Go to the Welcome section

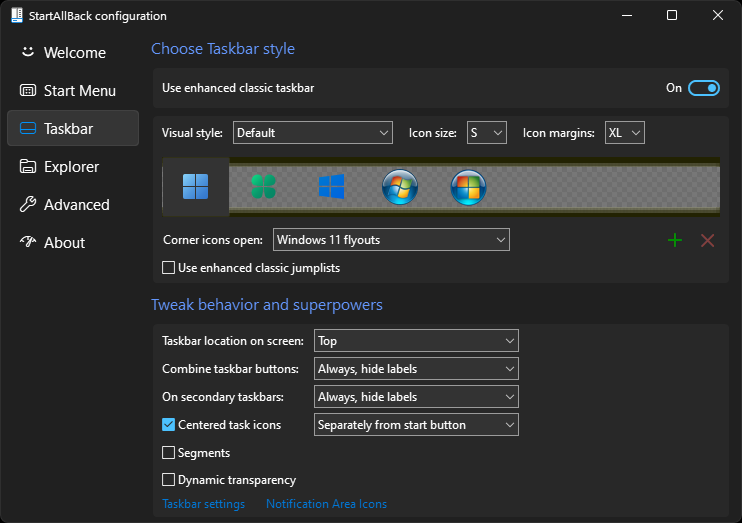(x=73, y=52)
